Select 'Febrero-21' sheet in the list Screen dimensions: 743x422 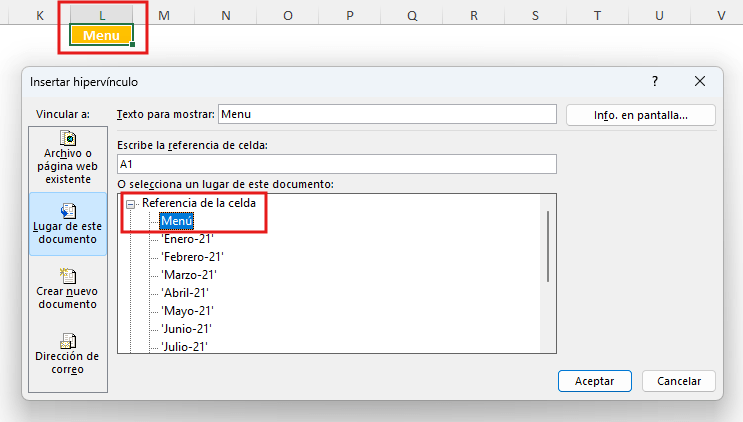(192, 257)
